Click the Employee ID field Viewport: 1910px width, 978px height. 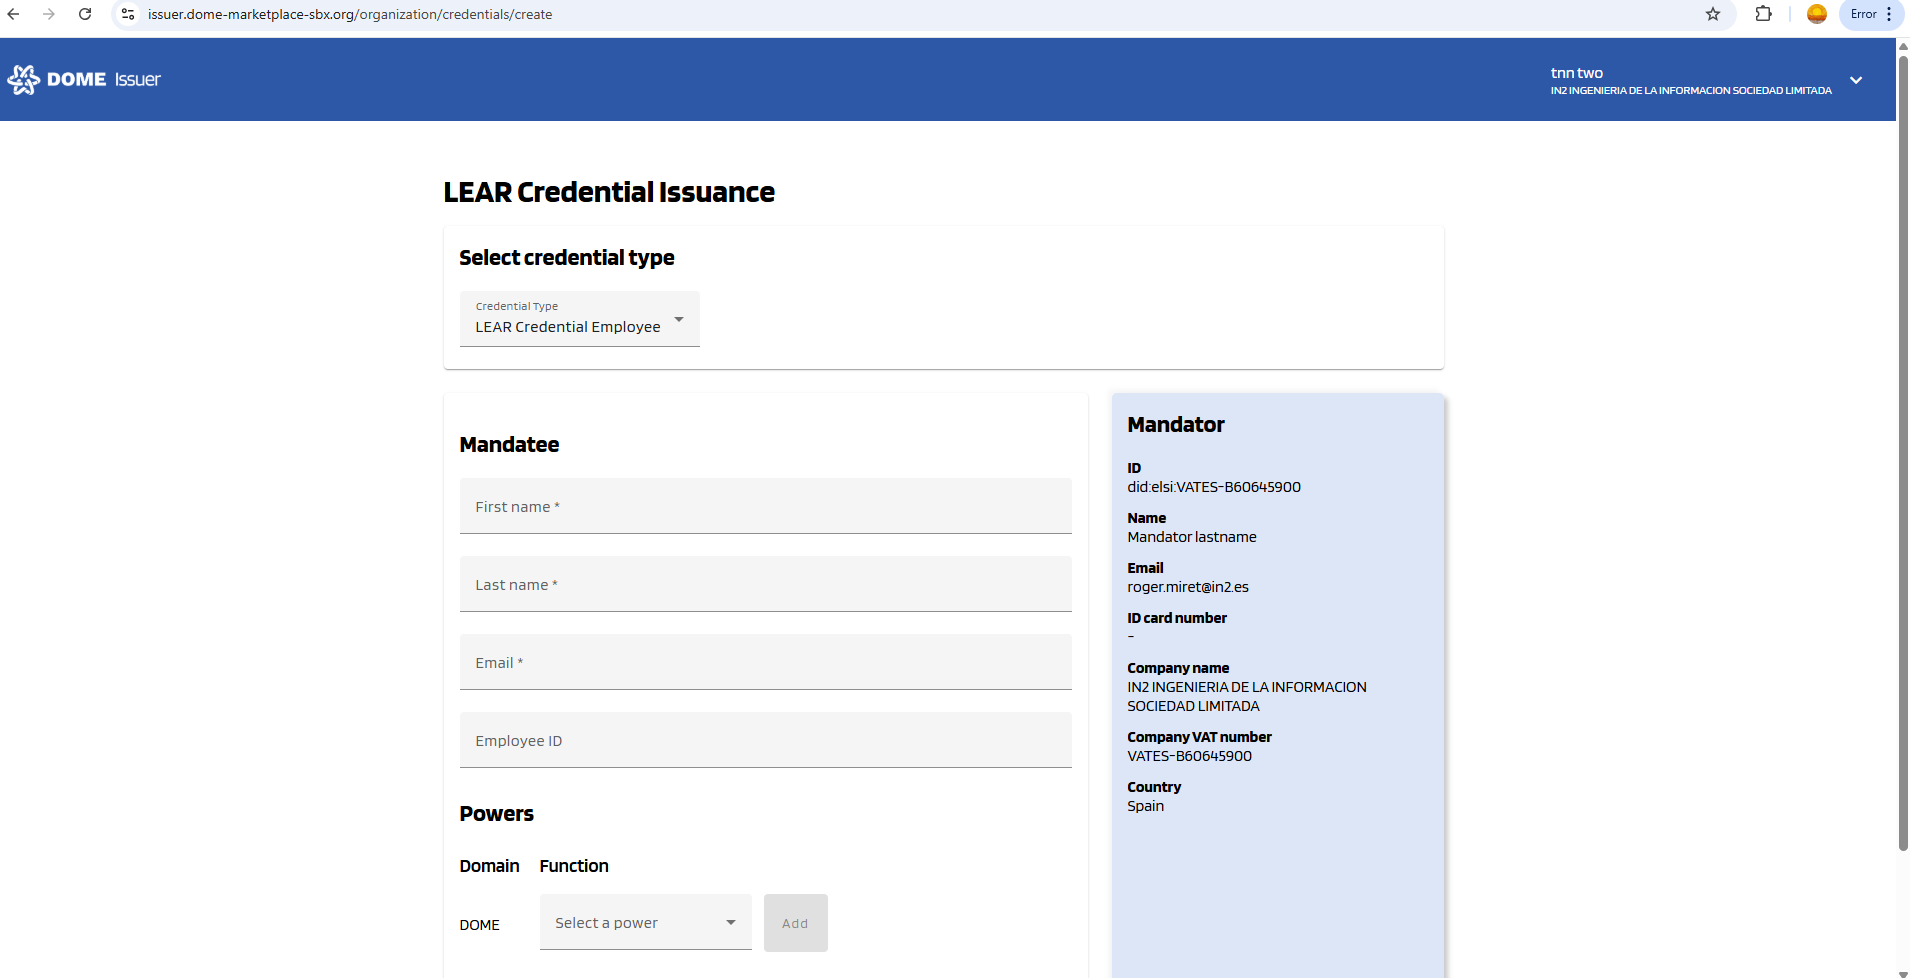(x=765, y=740)
